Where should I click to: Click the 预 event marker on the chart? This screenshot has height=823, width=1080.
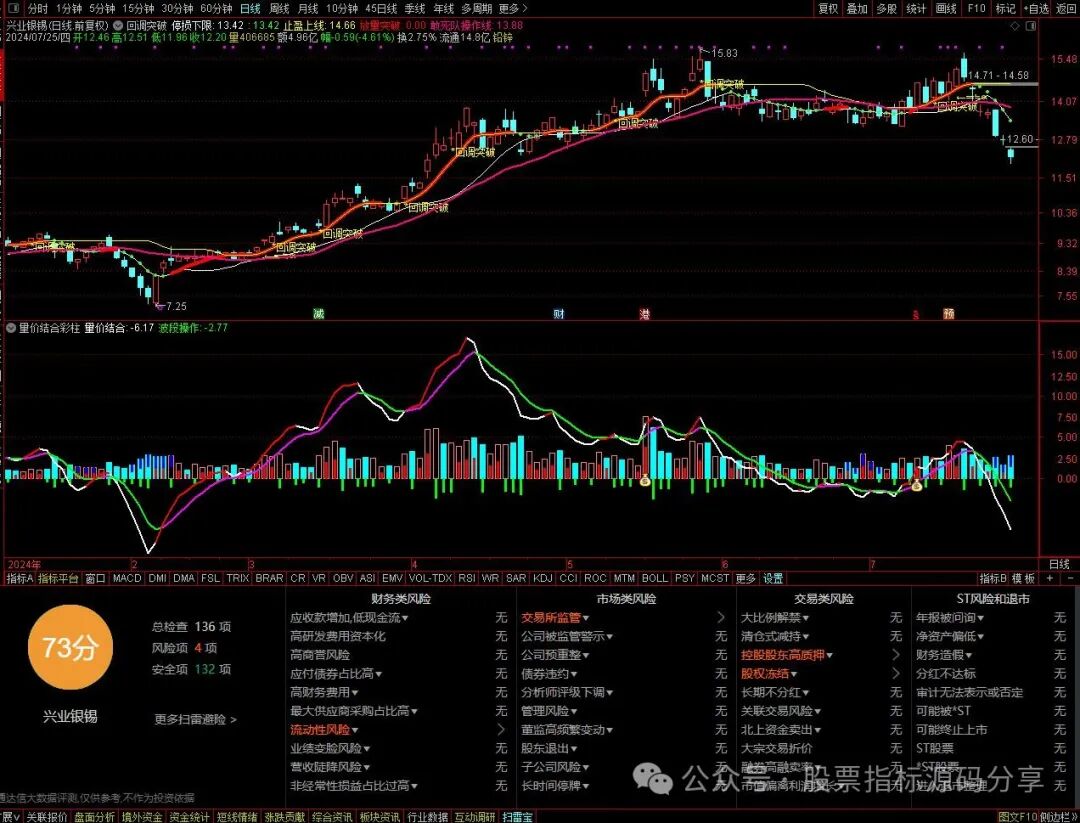(949, 314)
